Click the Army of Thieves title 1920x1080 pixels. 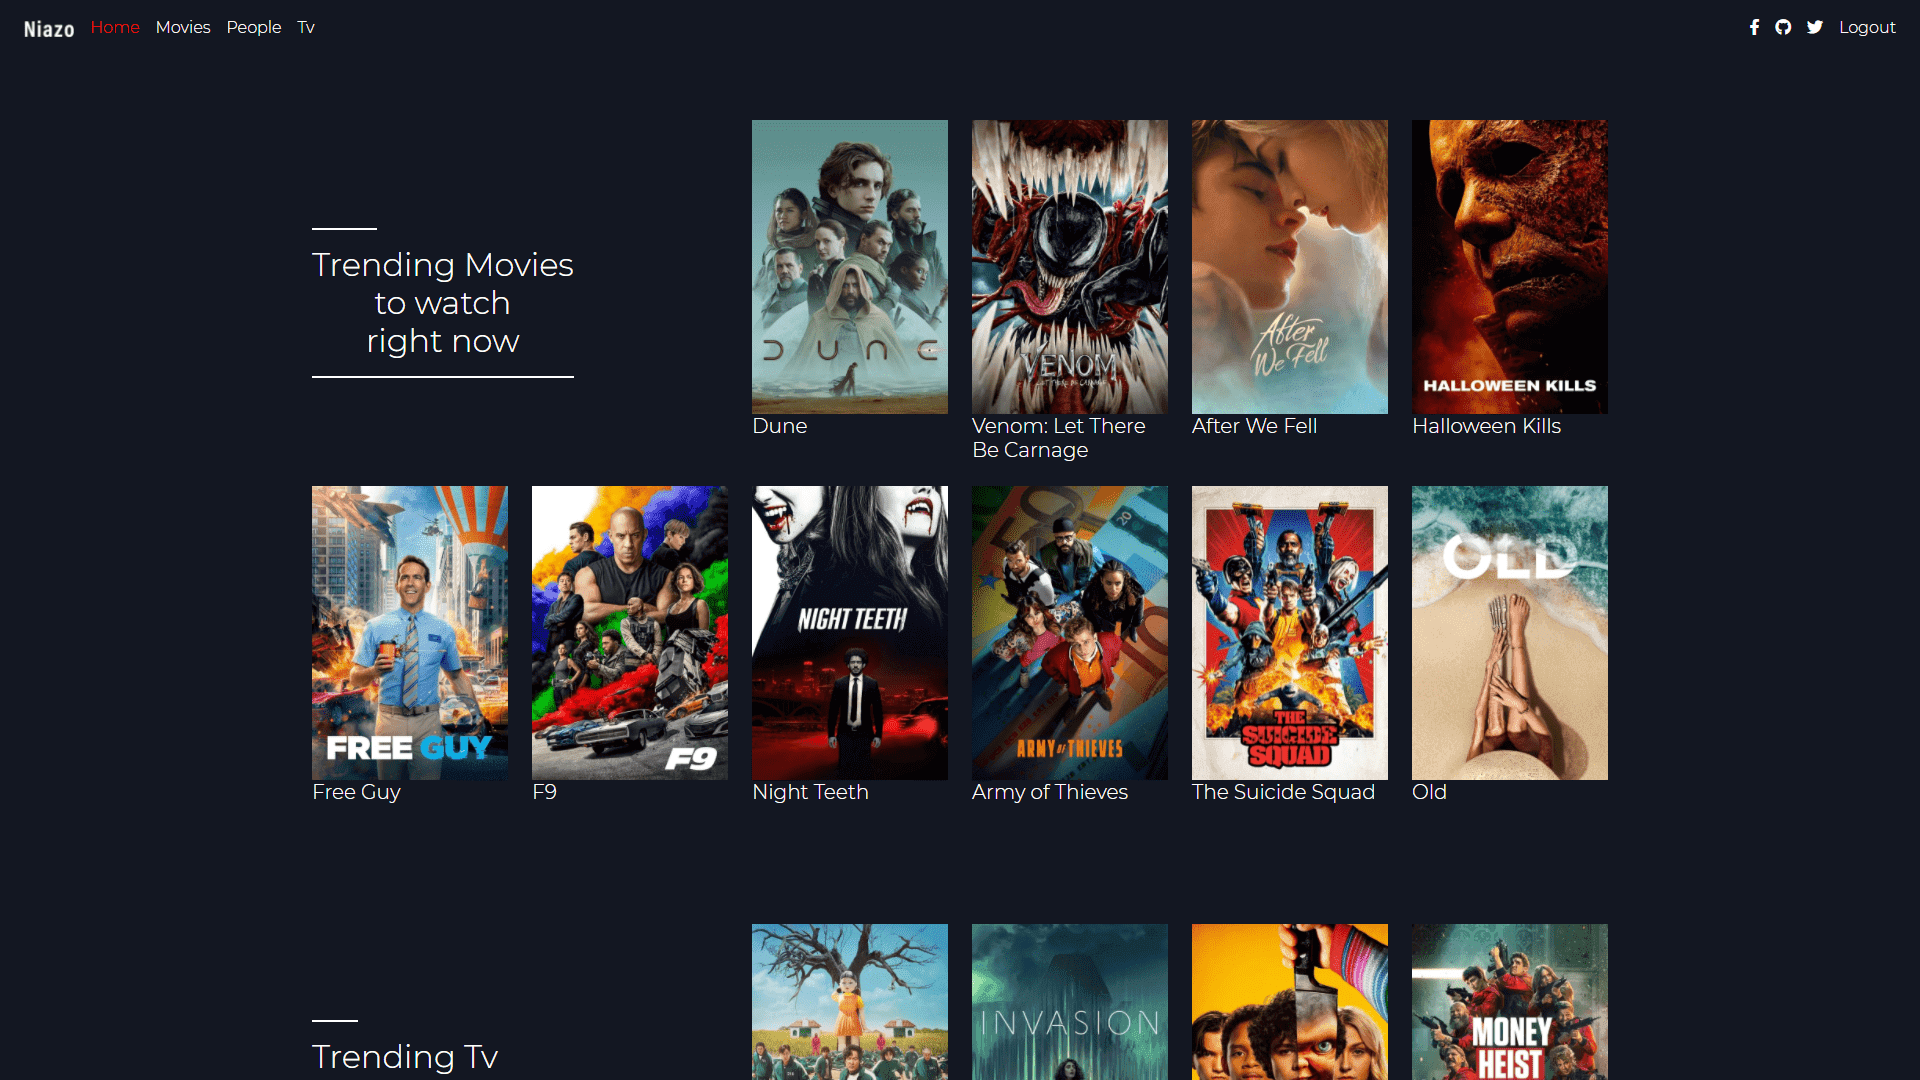[x=1049, y=792]
